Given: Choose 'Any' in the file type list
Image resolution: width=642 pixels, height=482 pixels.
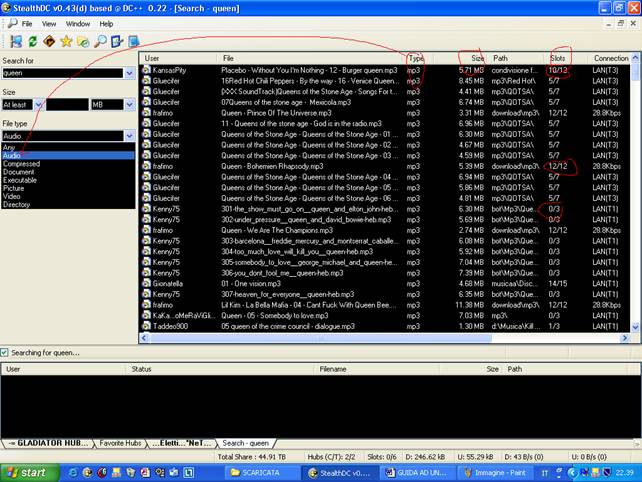Looking at the screenshot, I should pyautogui.click(x=68, y=147).
